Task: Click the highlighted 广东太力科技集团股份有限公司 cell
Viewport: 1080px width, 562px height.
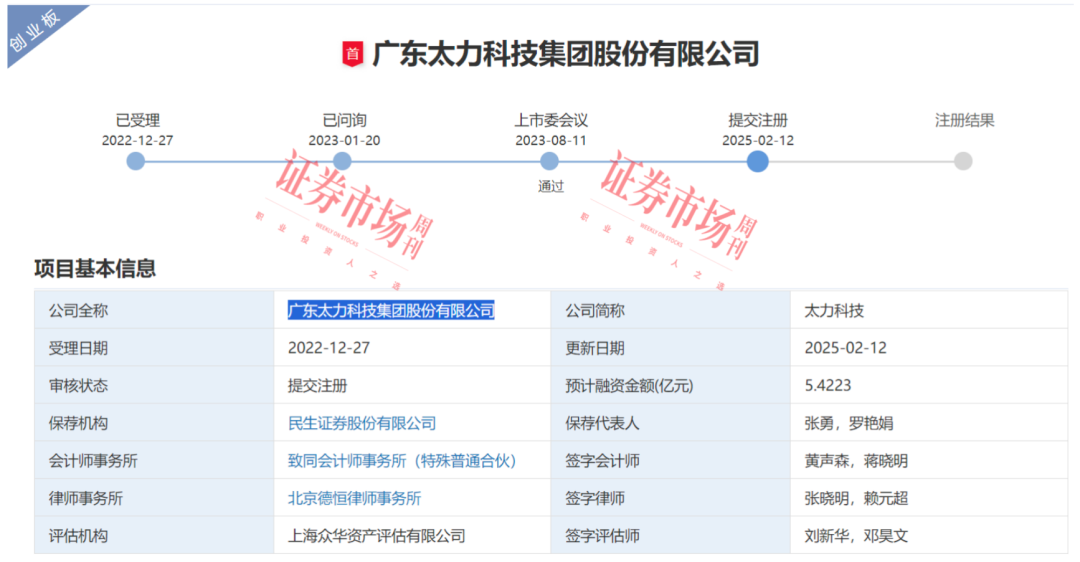Action: [x=391, y=311]
